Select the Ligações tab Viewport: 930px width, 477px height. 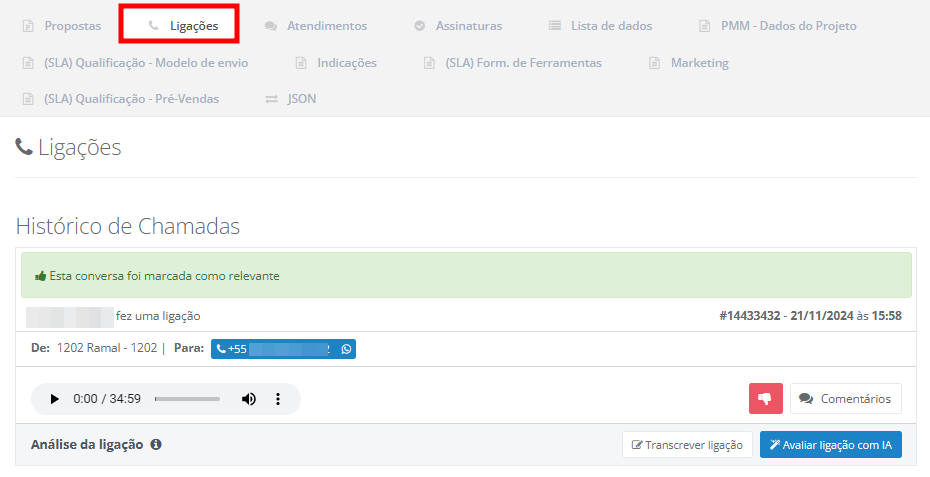183,26
